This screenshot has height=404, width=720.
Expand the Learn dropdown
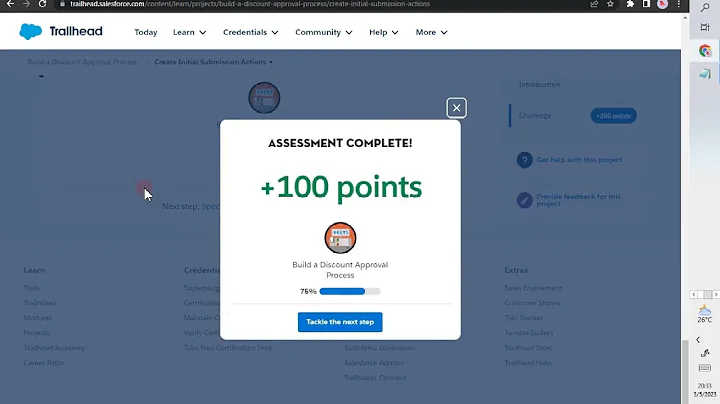coord(189,32)
